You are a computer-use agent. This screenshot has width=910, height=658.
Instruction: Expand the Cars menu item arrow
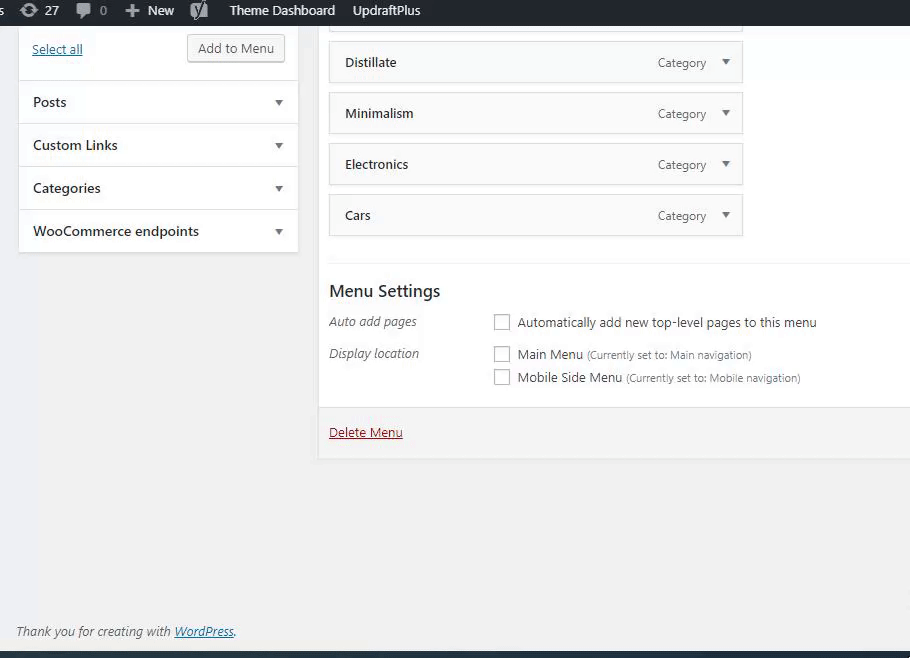tap(726, 215)
